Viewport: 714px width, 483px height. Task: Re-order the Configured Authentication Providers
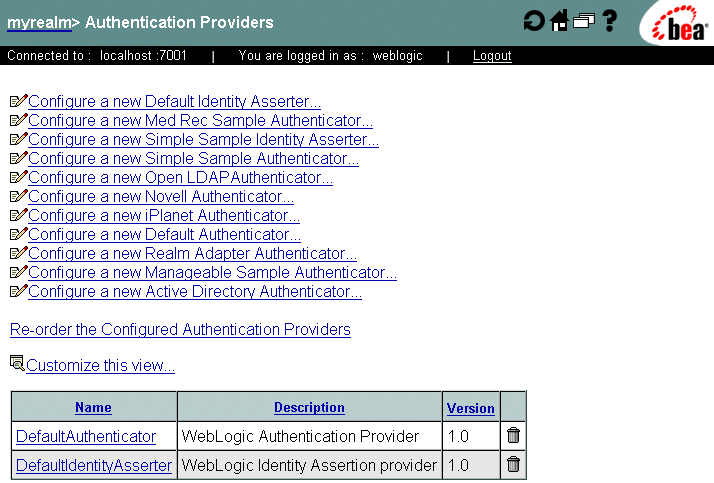coord(180,330)
